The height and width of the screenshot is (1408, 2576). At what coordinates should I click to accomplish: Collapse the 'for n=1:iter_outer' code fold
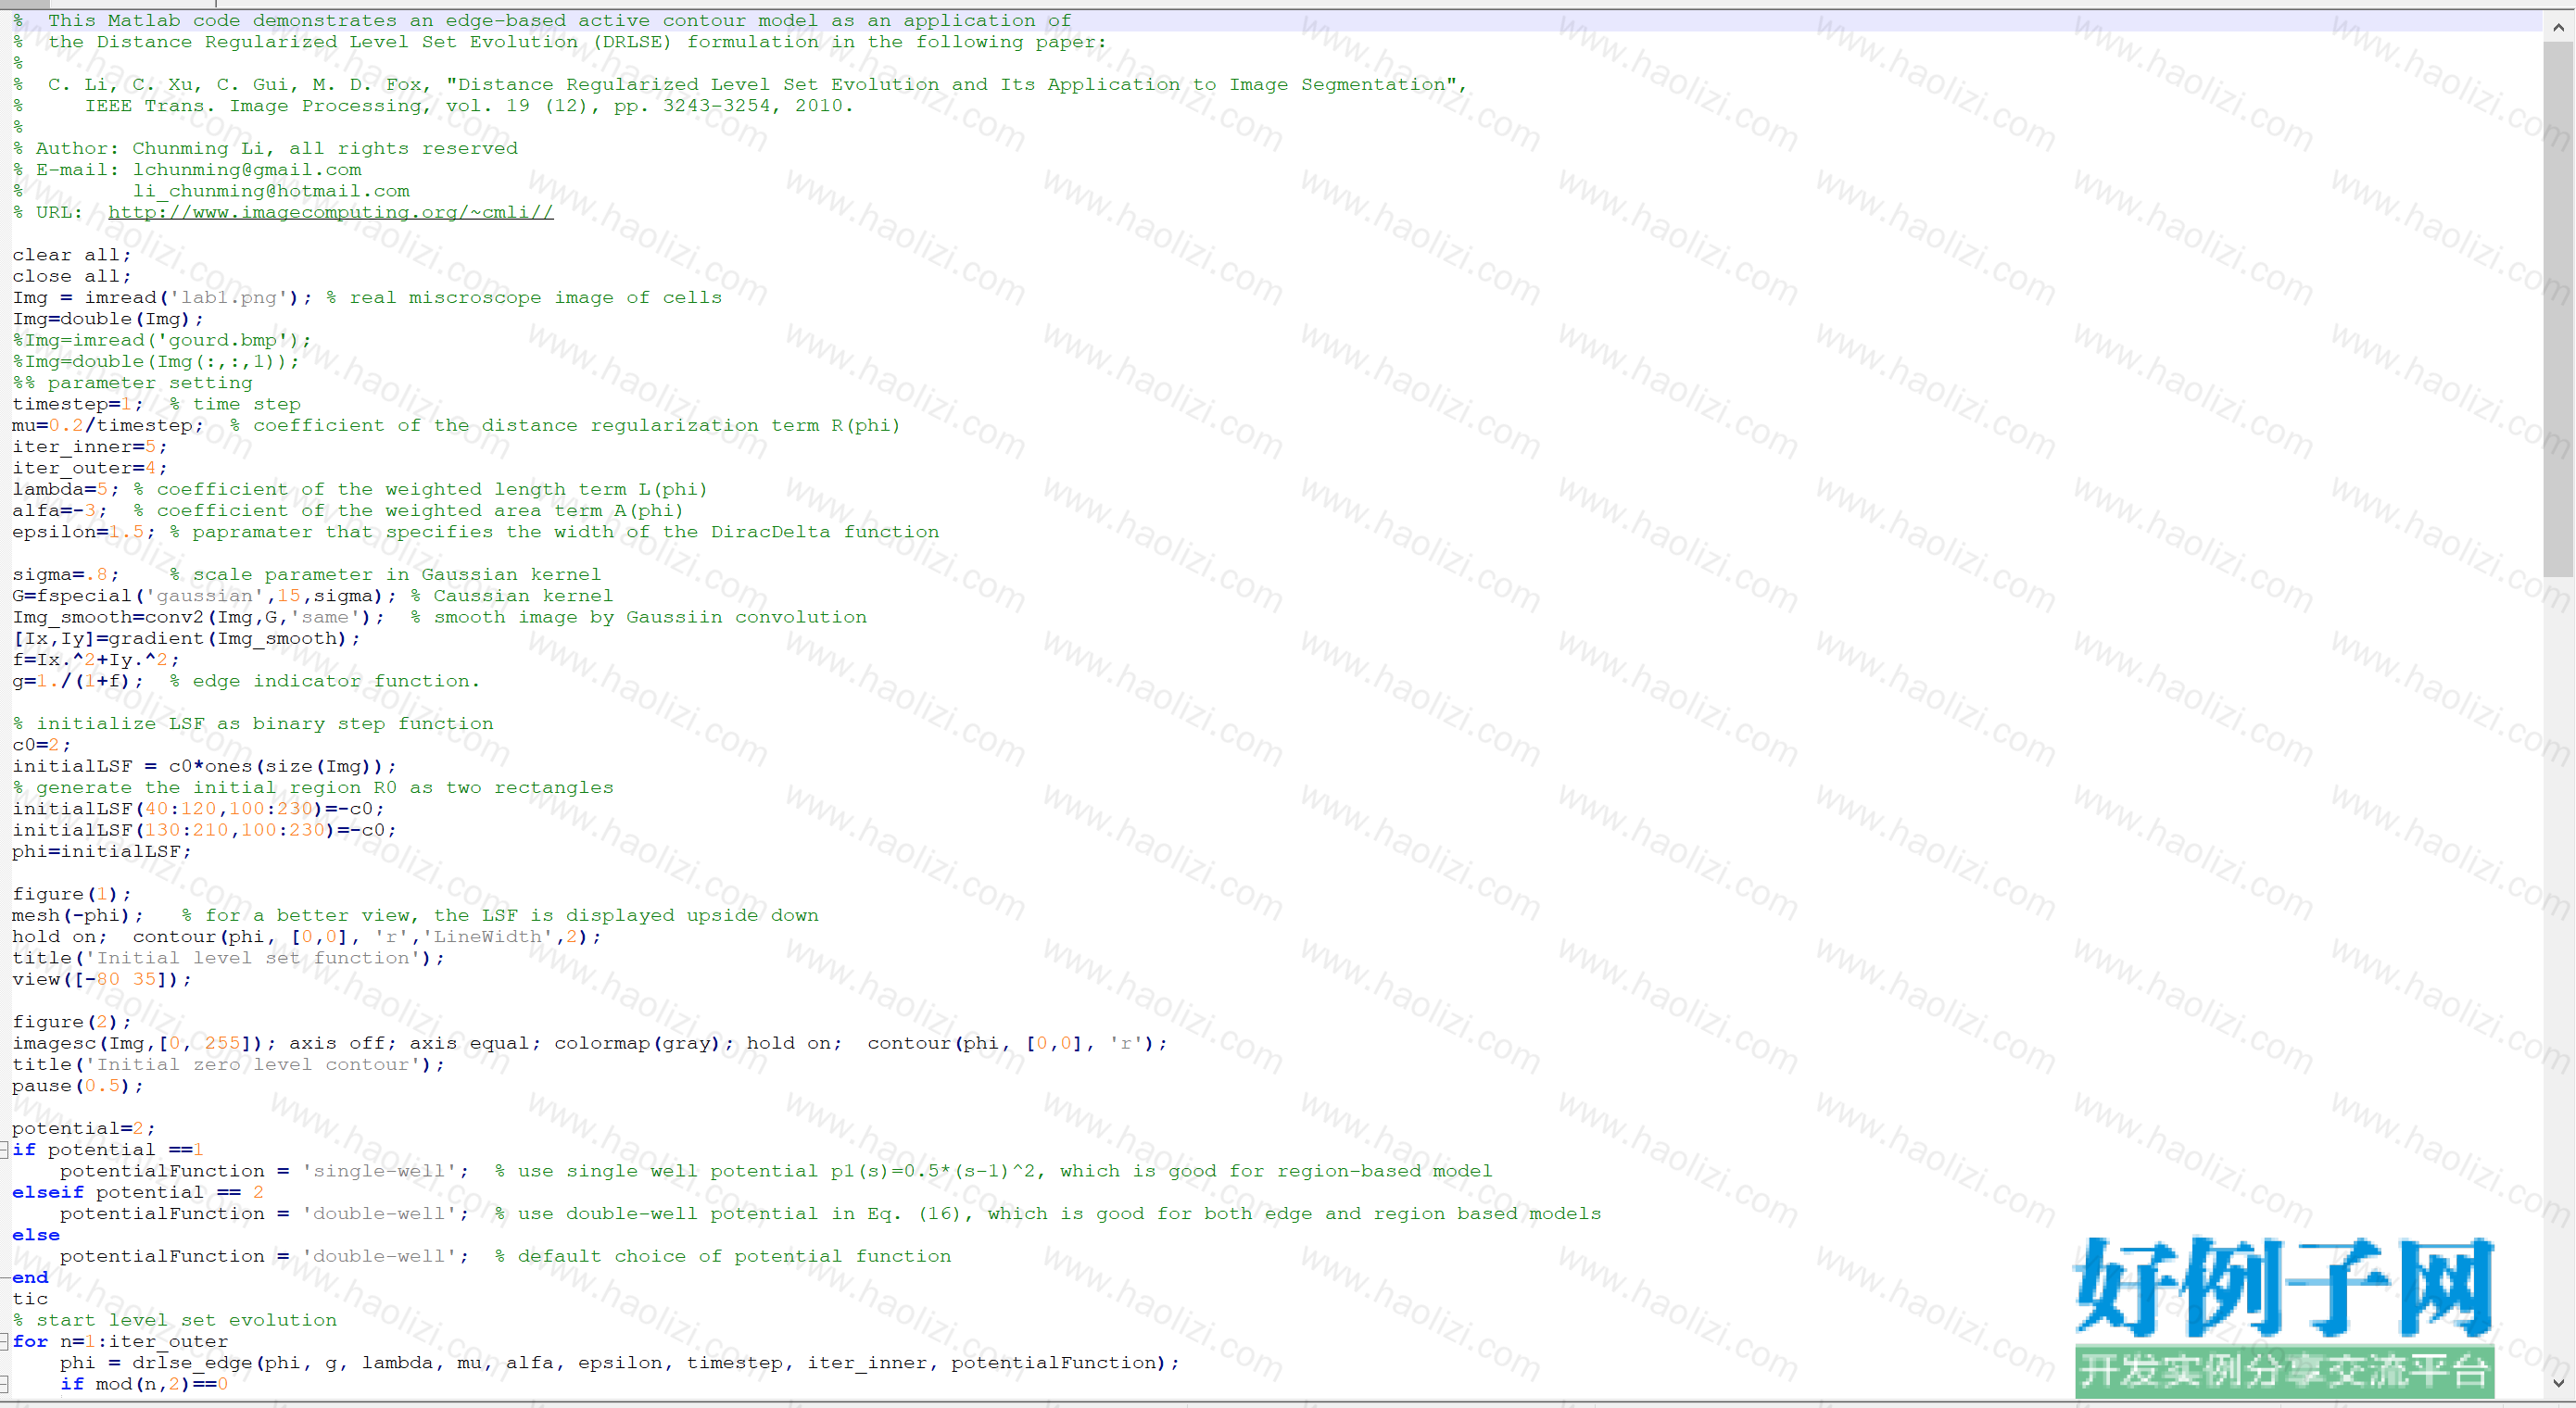pos(4,1342)
